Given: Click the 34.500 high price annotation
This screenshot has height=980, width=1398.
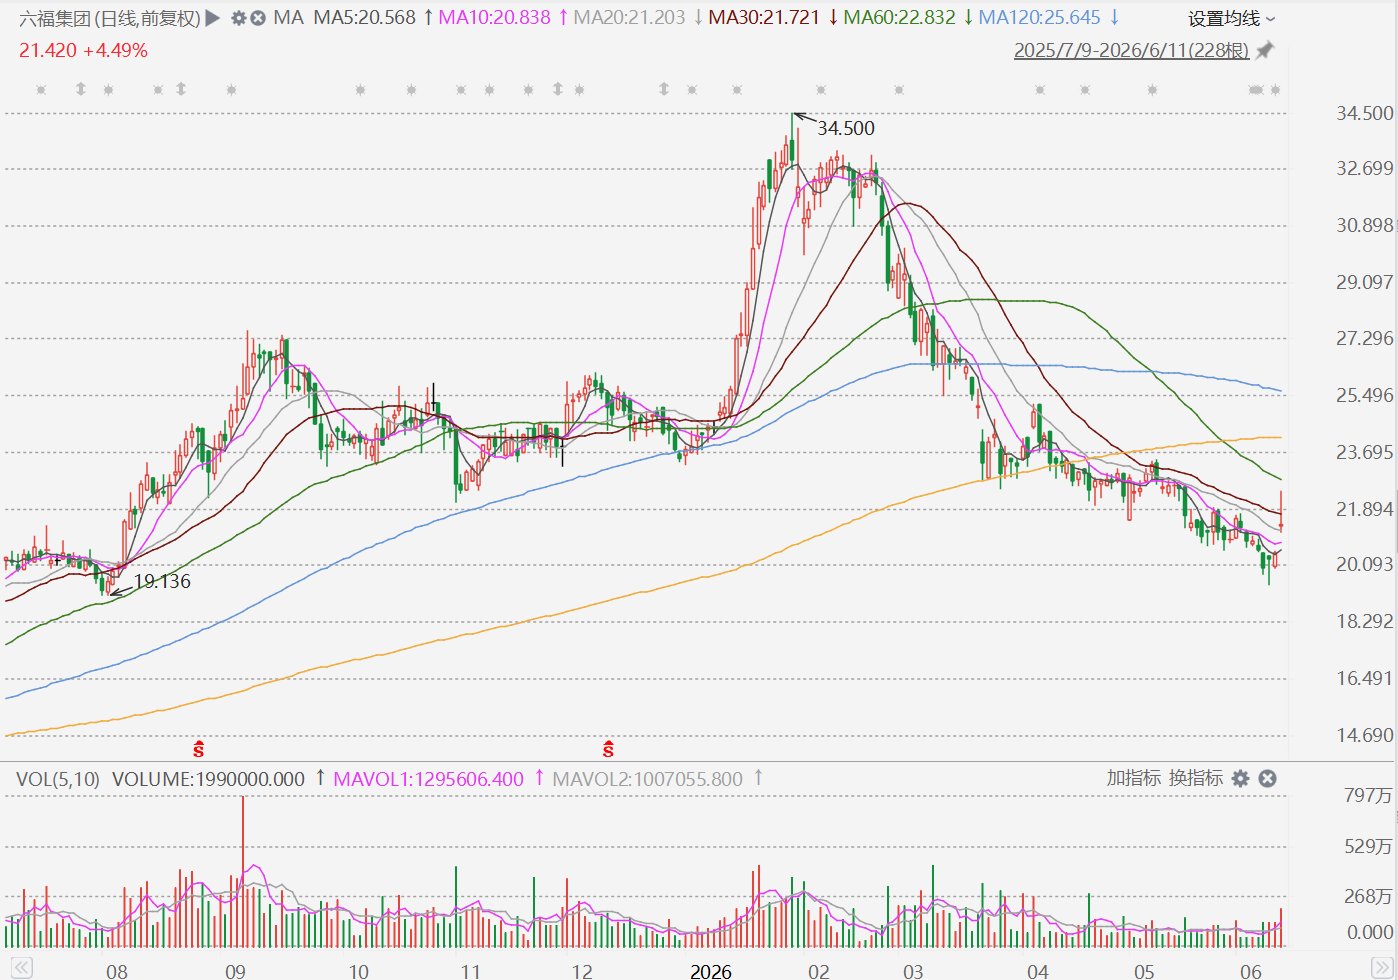Looking at the screenshot, I should 846,128.
